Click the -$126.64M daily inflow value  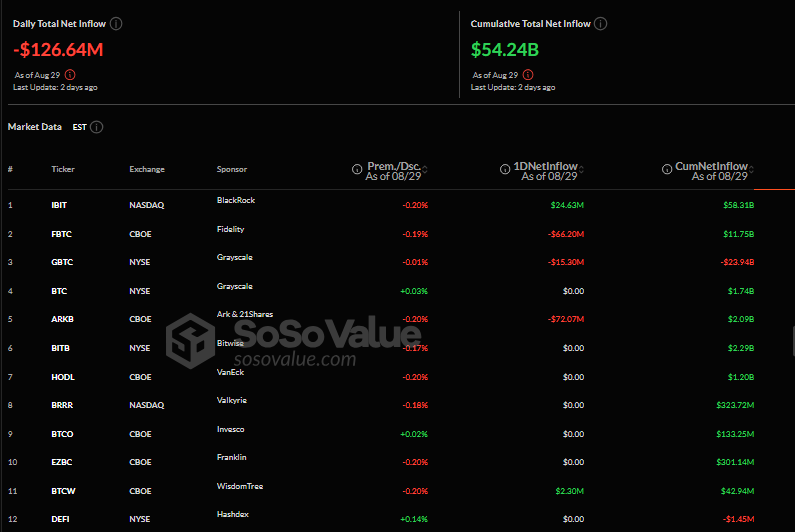pyautogui.click(x=58, y=50)
